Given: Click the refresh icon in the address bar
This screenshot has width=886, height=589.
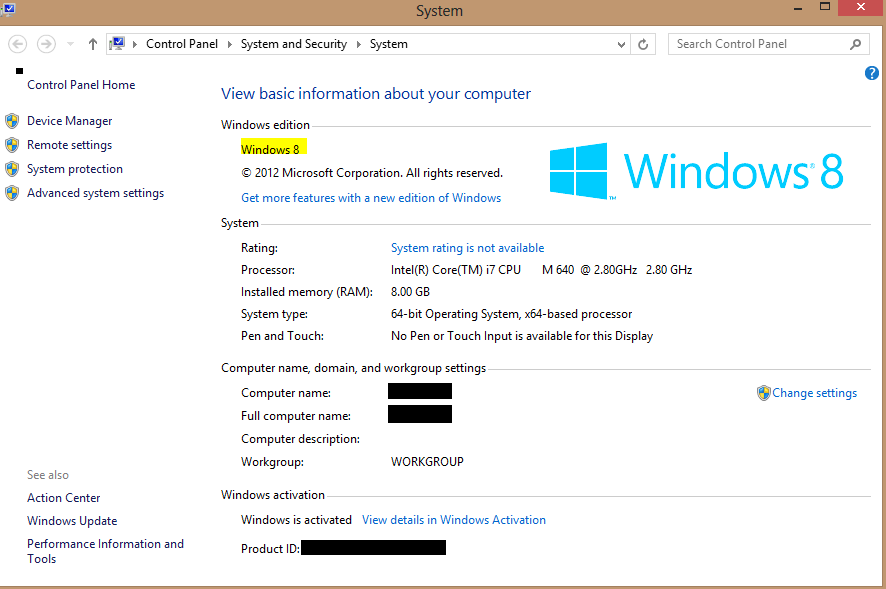Looking at the screenshot, I should 642,44.
